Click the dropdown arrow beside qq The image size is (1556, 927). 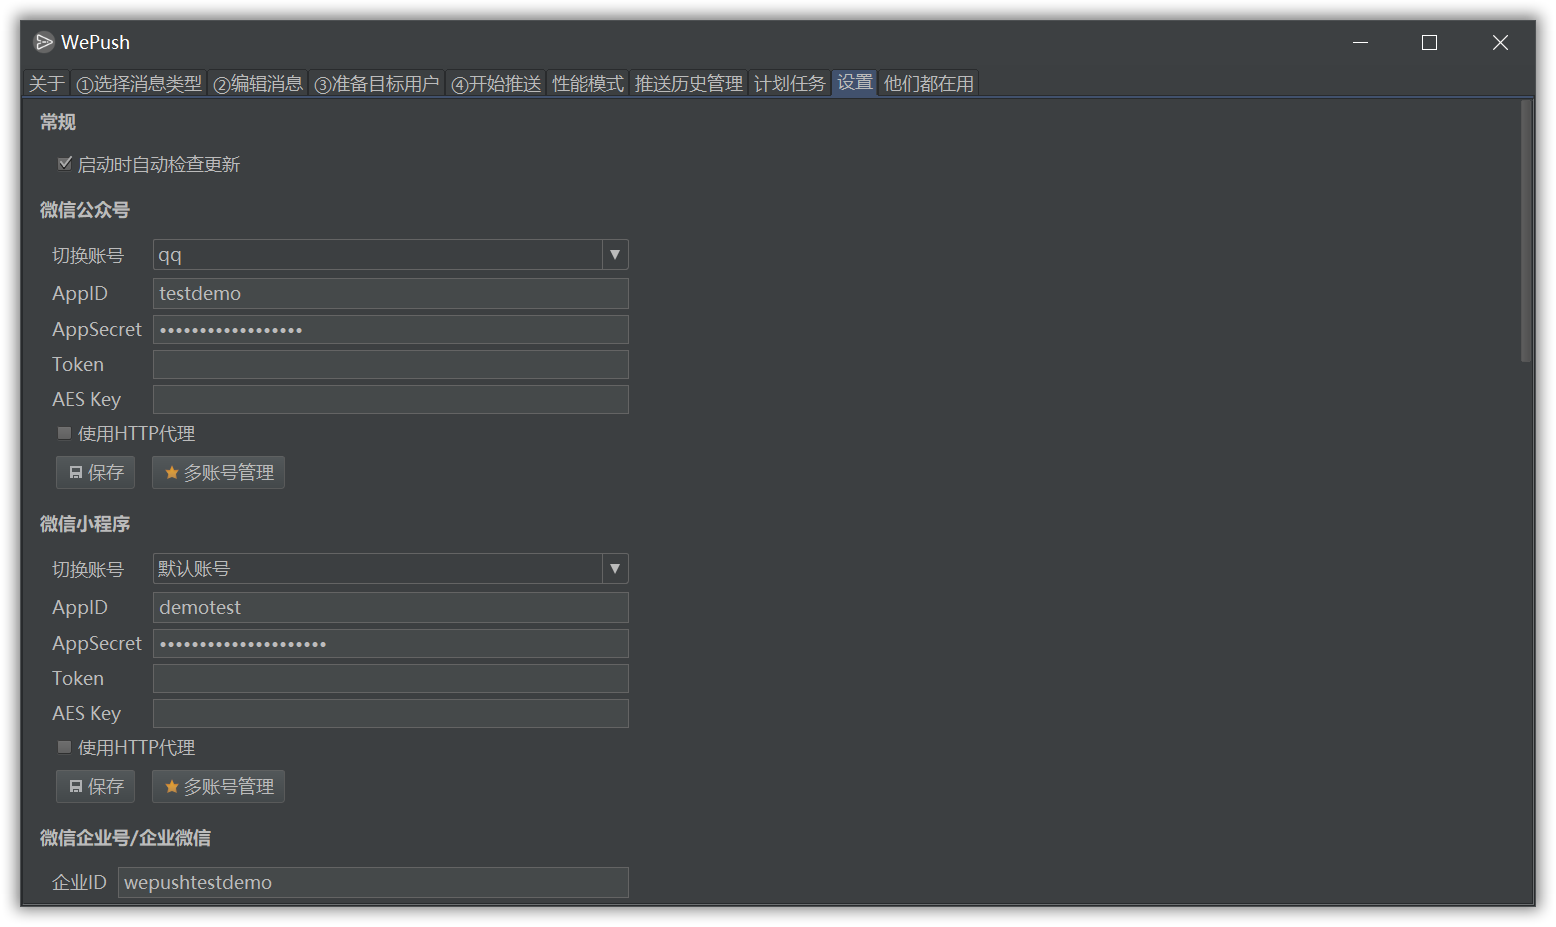tap(615, 255)
